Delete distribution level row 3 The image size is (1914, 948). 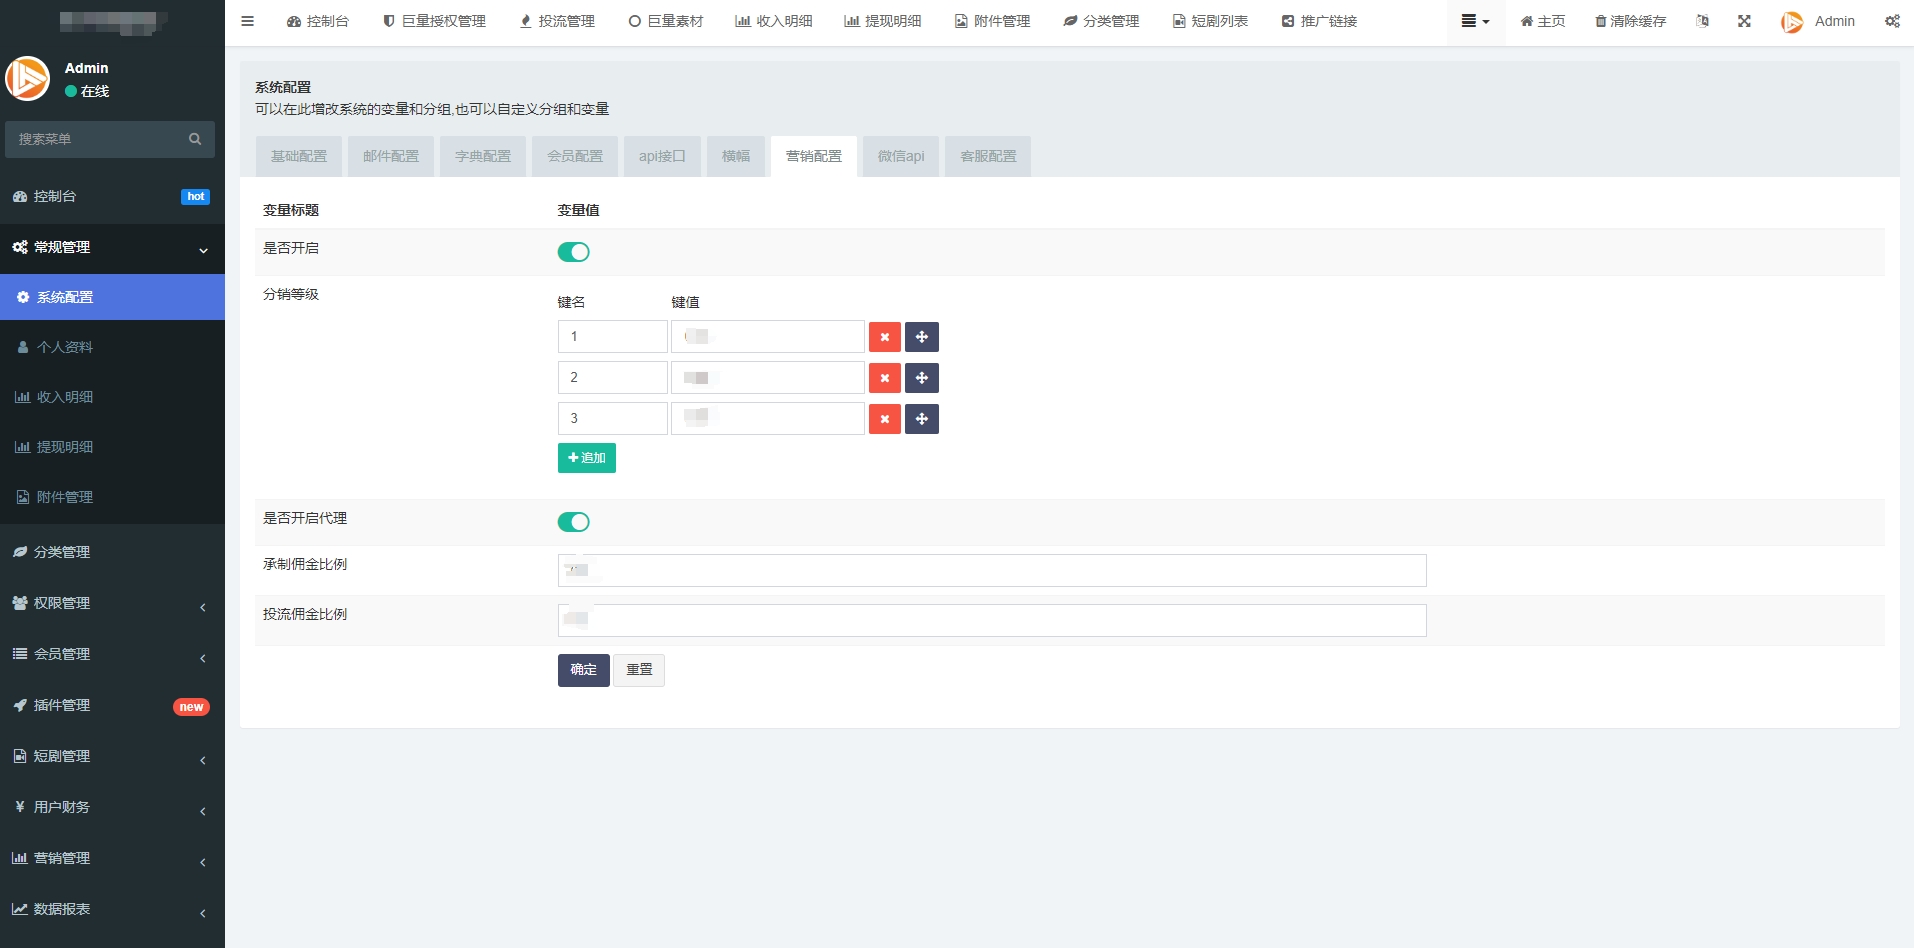pos(885,419)
